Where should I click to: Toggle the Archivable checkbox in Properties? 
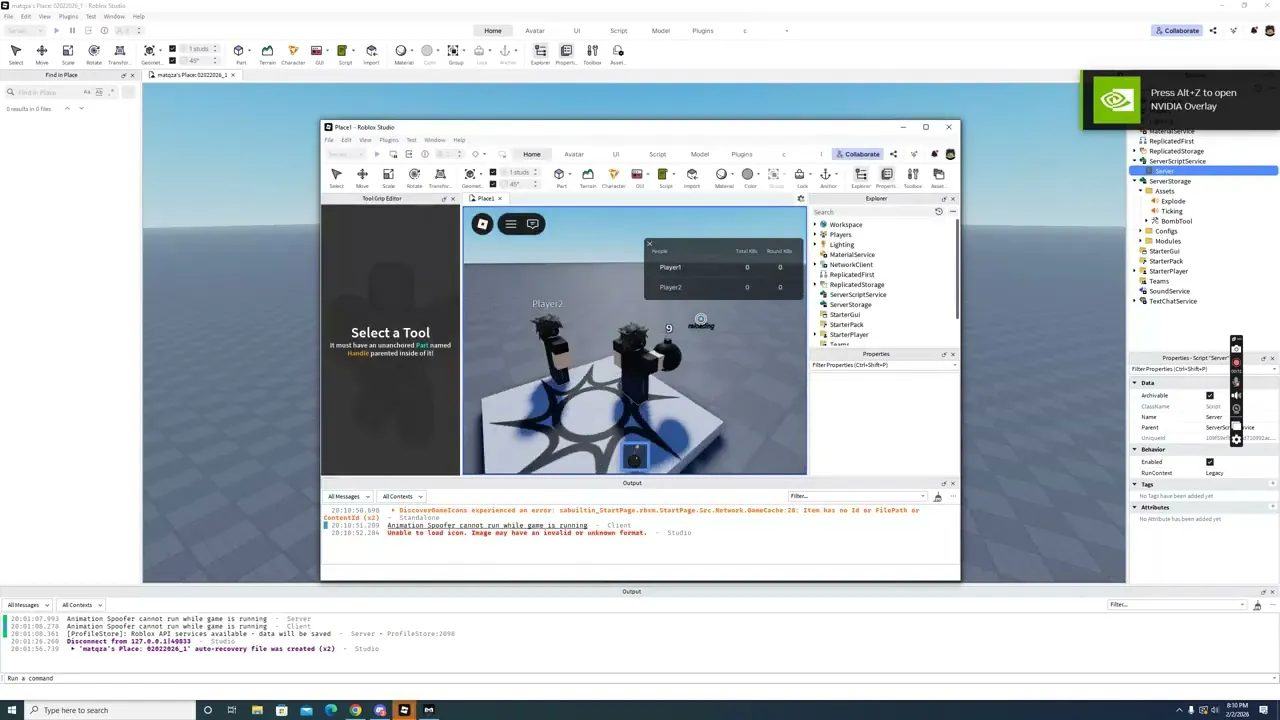1210,395
